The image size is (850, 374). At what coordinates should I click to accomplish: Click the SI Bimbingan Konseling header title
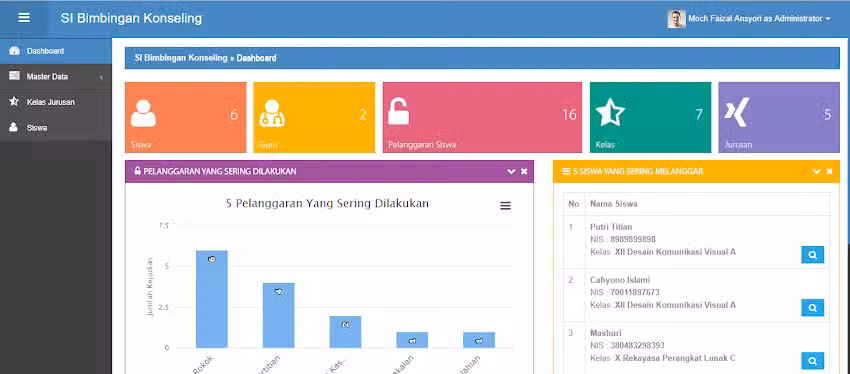[x=131, y=18]
